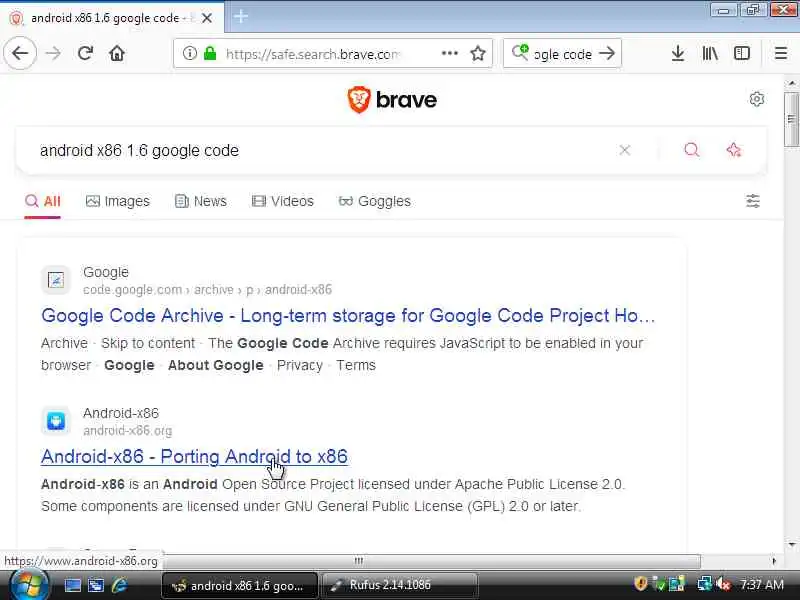The height and width of the screenshot is (600, 800).
Task: Click the horizontal scrollbar thumb
Action: pos(359,561)
